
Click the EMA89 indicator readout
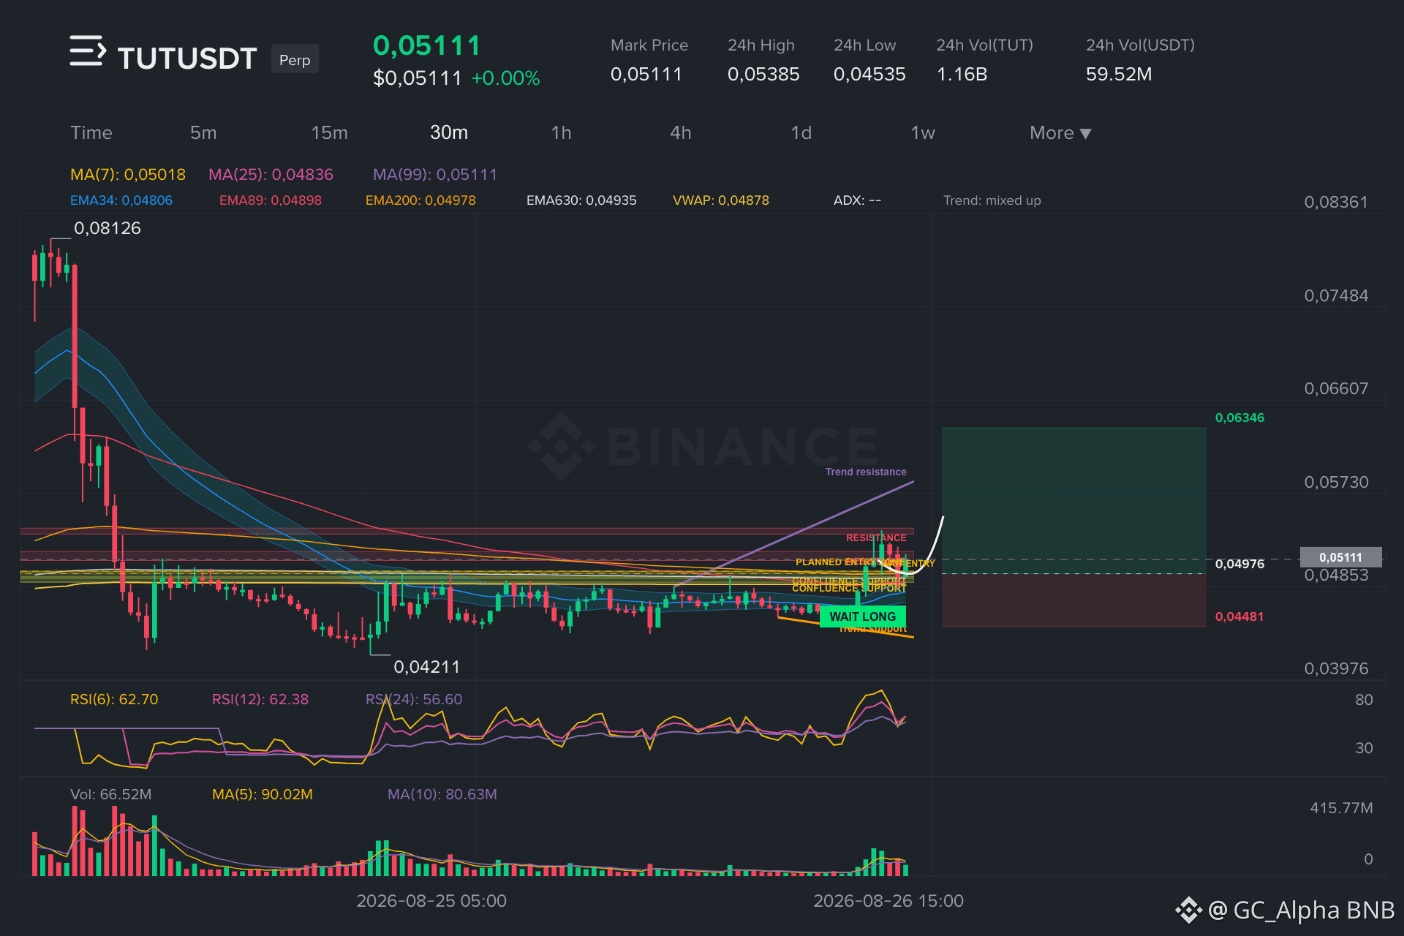pyautogui.click(x=270, y=201)
